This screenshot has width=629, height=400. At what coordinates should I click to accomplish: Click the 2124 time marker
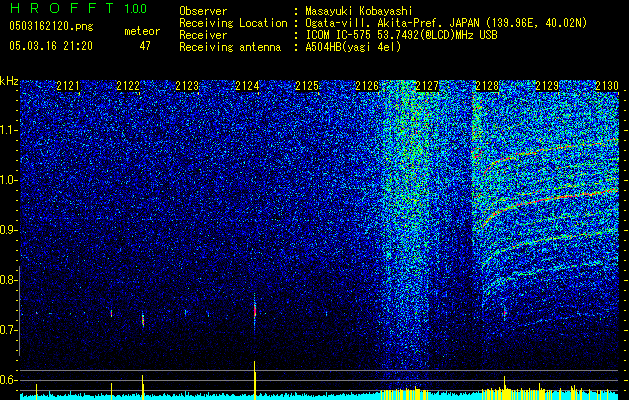(x=247, y=86)
